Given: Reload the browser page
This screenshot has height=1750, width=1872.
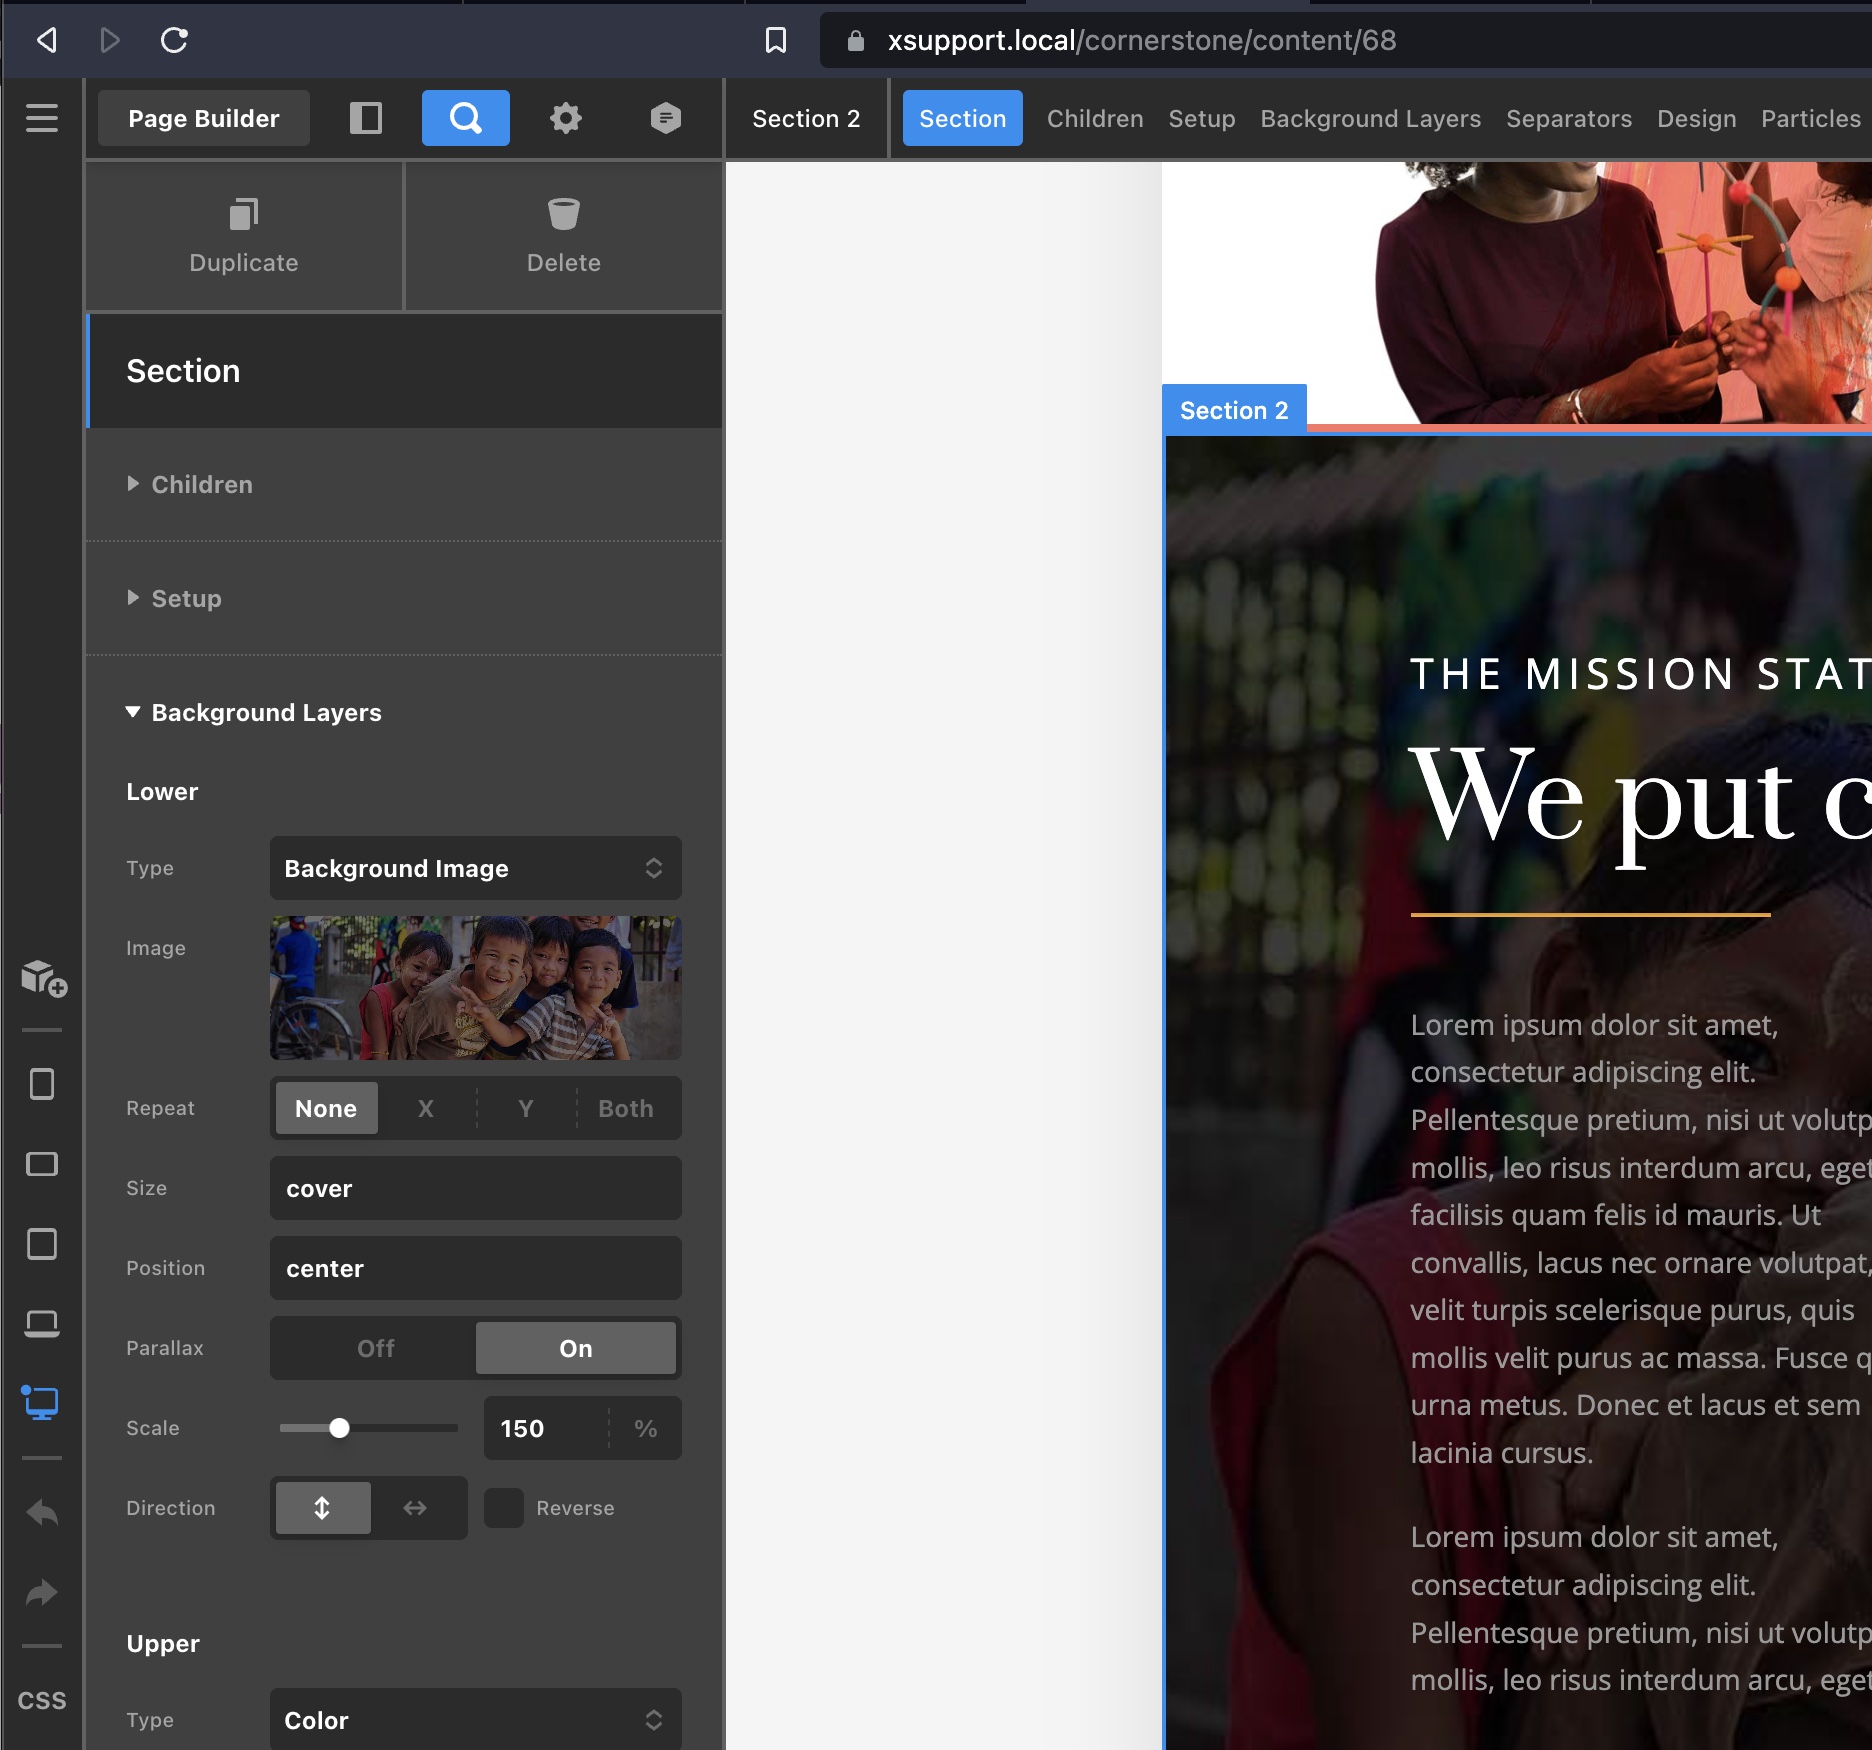Looking at the screenshot, I should tap(174, 40).
